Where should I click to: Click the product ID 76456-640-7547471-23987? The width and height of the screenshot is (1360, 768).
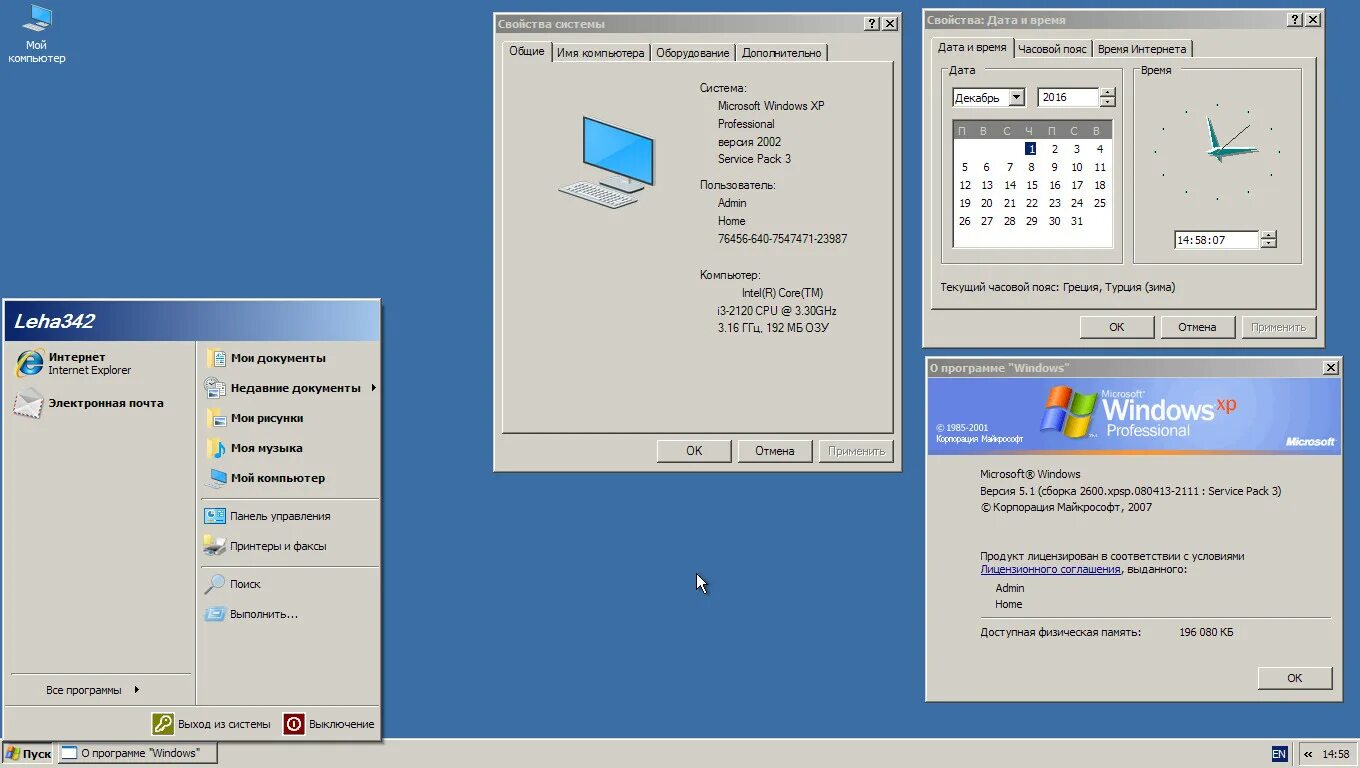782,239
